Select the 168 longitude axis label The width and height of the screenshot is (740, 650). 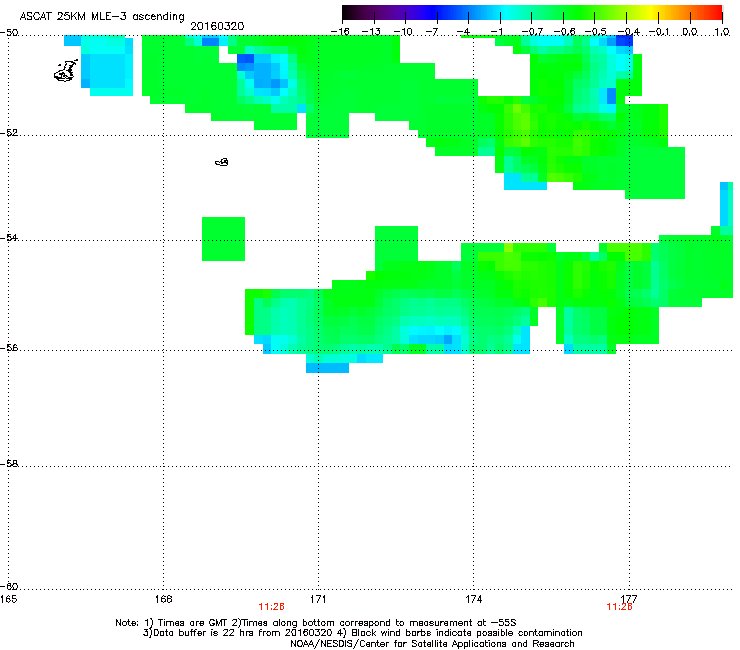point(164,599)
